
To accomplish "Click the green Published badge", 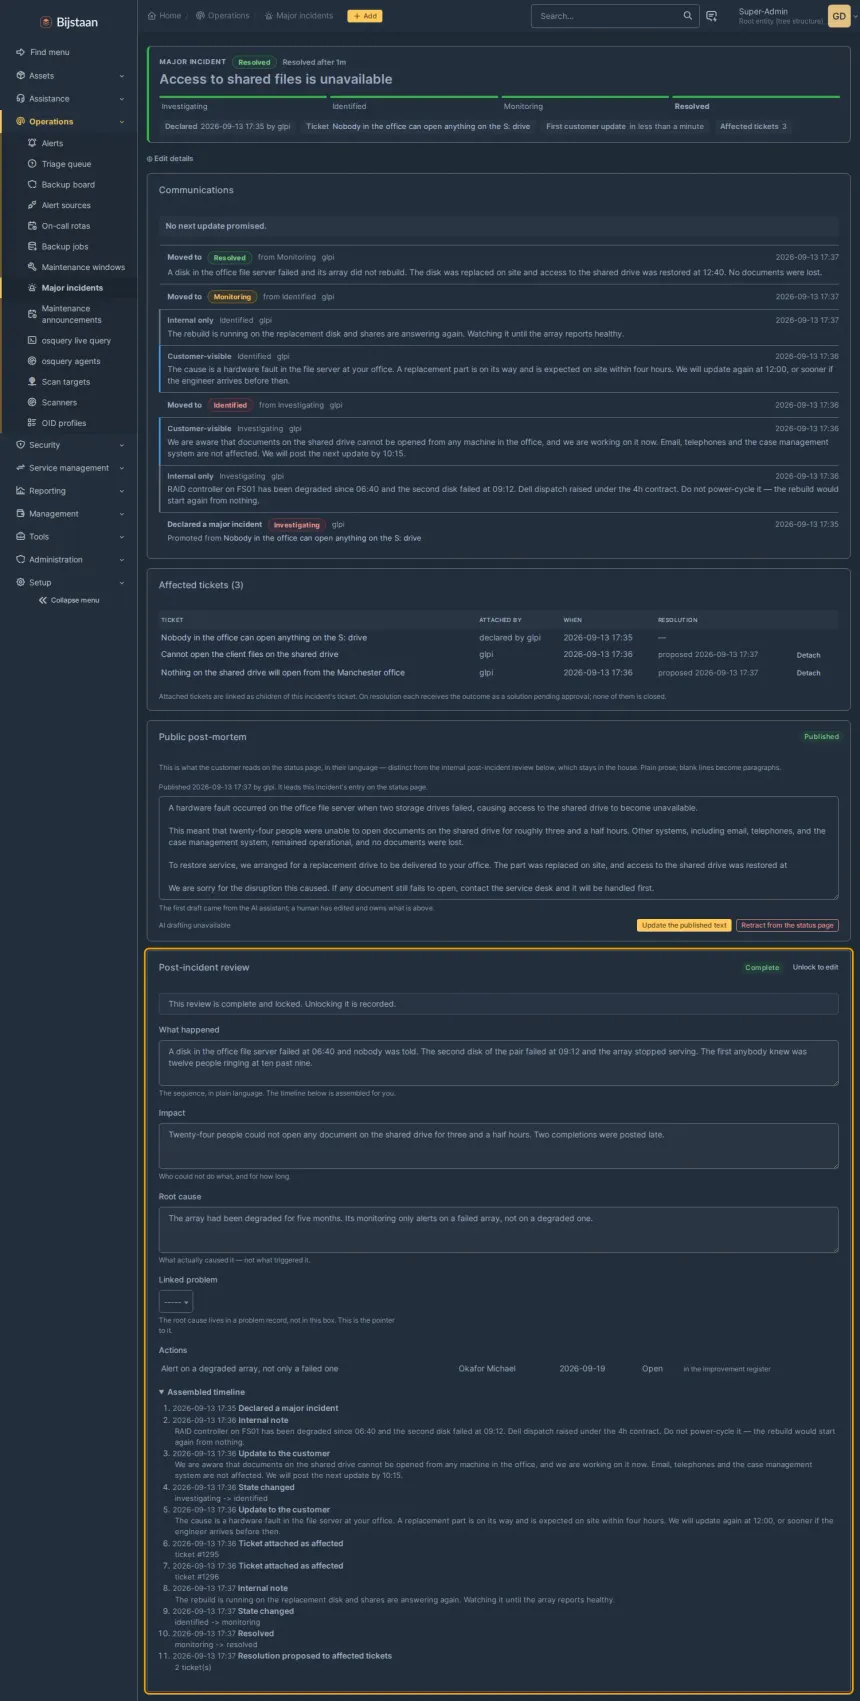I will click(x=821, y=737).
